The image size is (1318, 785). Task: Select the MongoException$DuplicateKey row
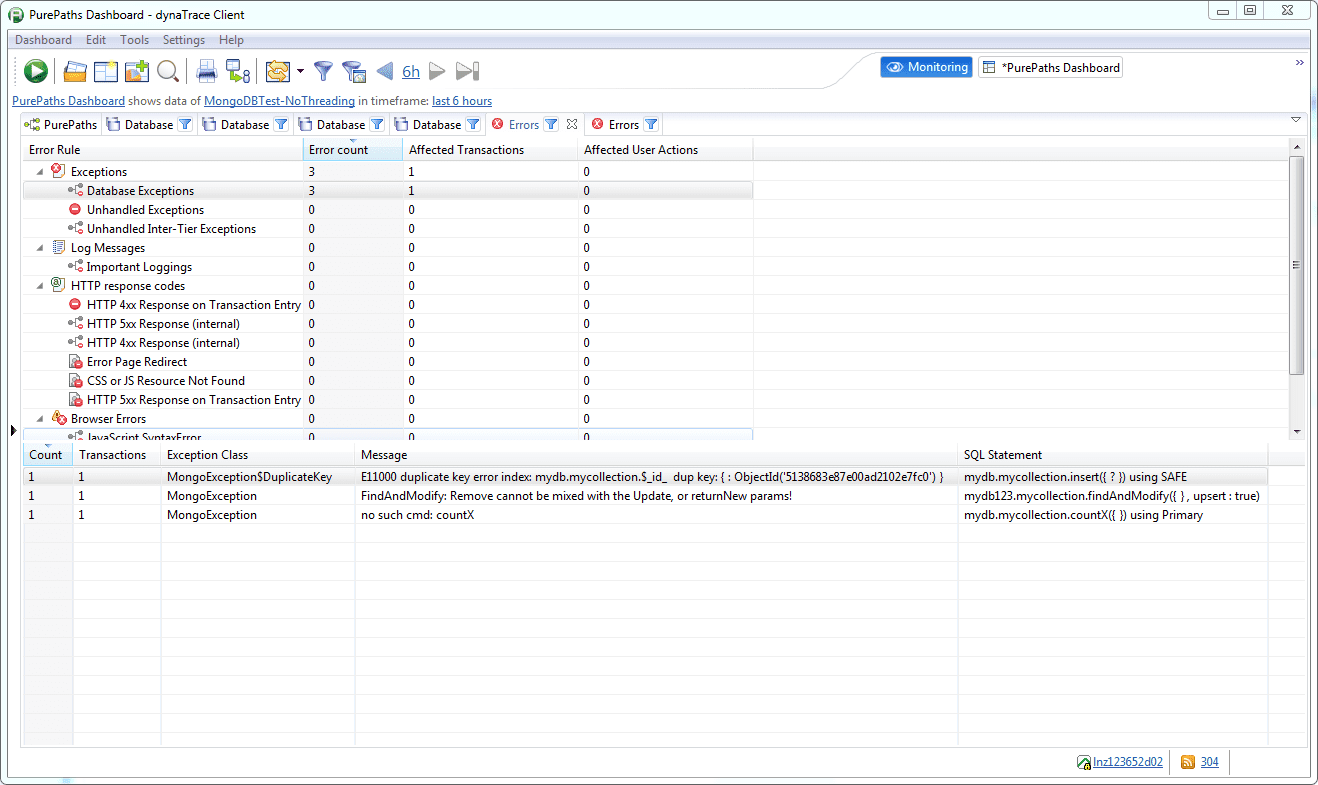[646, 477]
